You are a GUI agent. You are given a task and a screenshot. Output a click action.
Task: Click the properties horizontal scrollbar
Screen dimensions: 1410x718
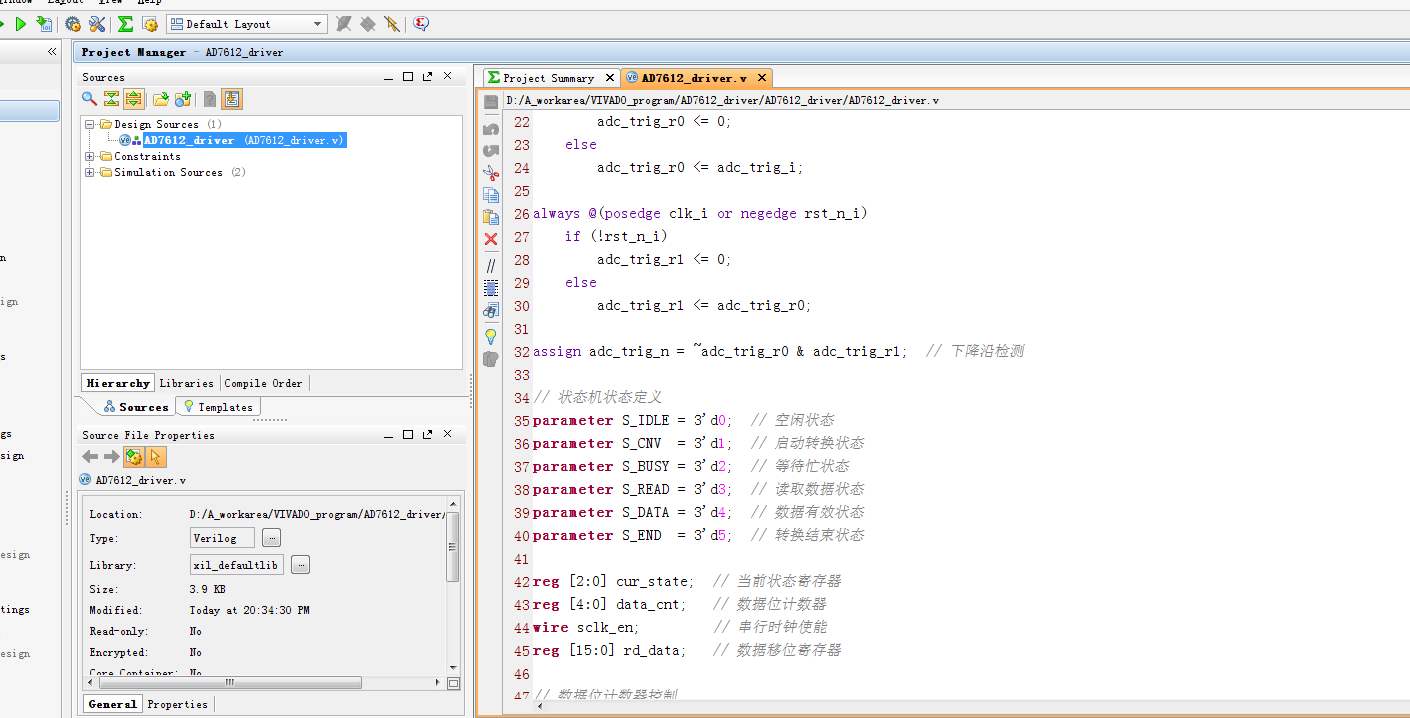(228, 683)
